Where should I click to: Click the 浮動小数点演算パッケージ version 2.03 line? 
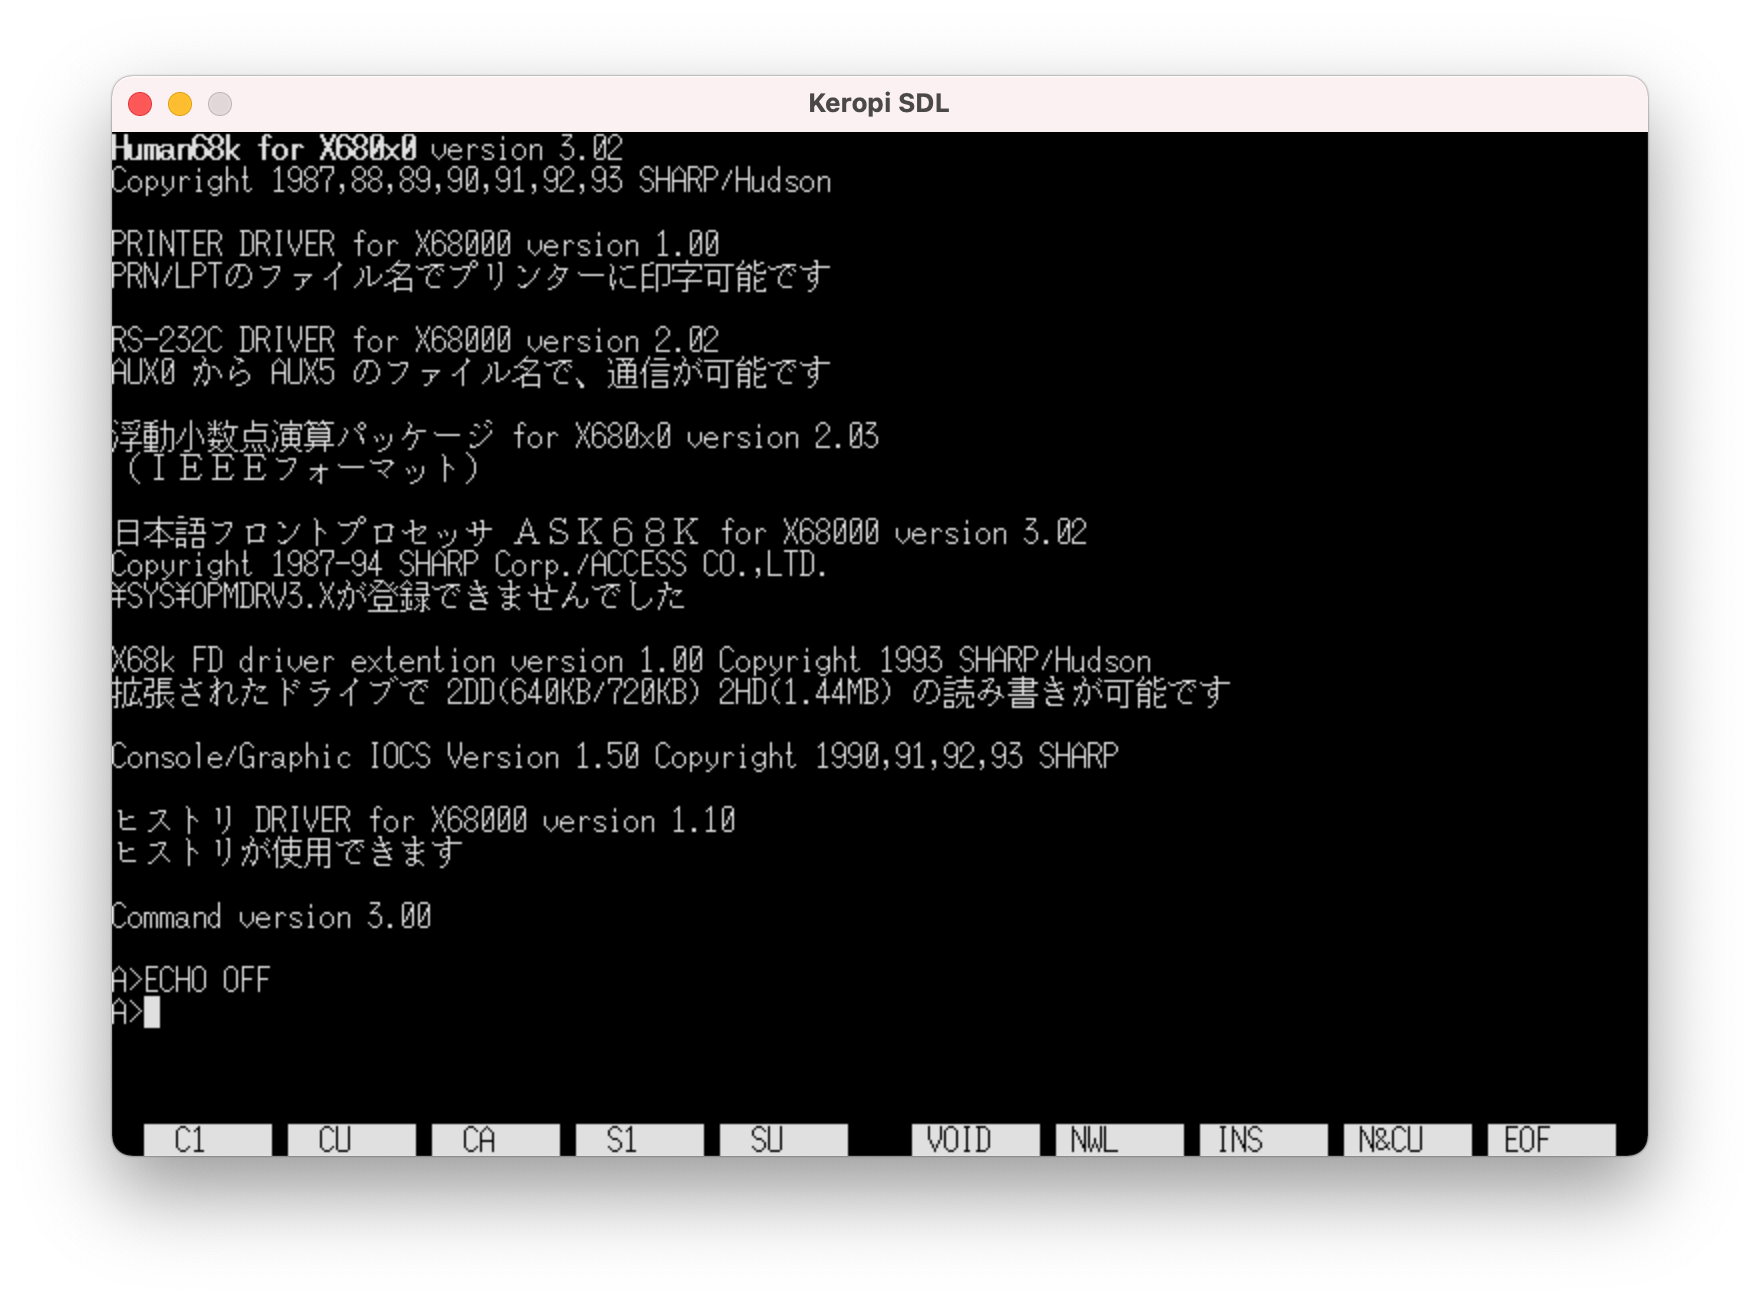click(495, 436)
